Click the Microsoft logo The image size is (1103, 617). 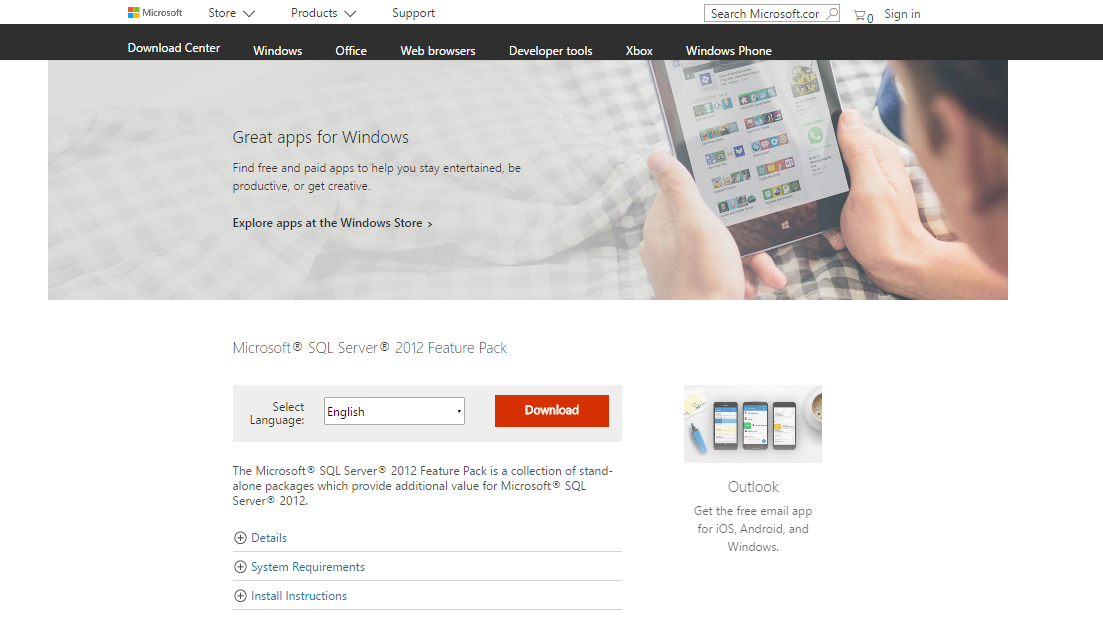coord(155,13)
